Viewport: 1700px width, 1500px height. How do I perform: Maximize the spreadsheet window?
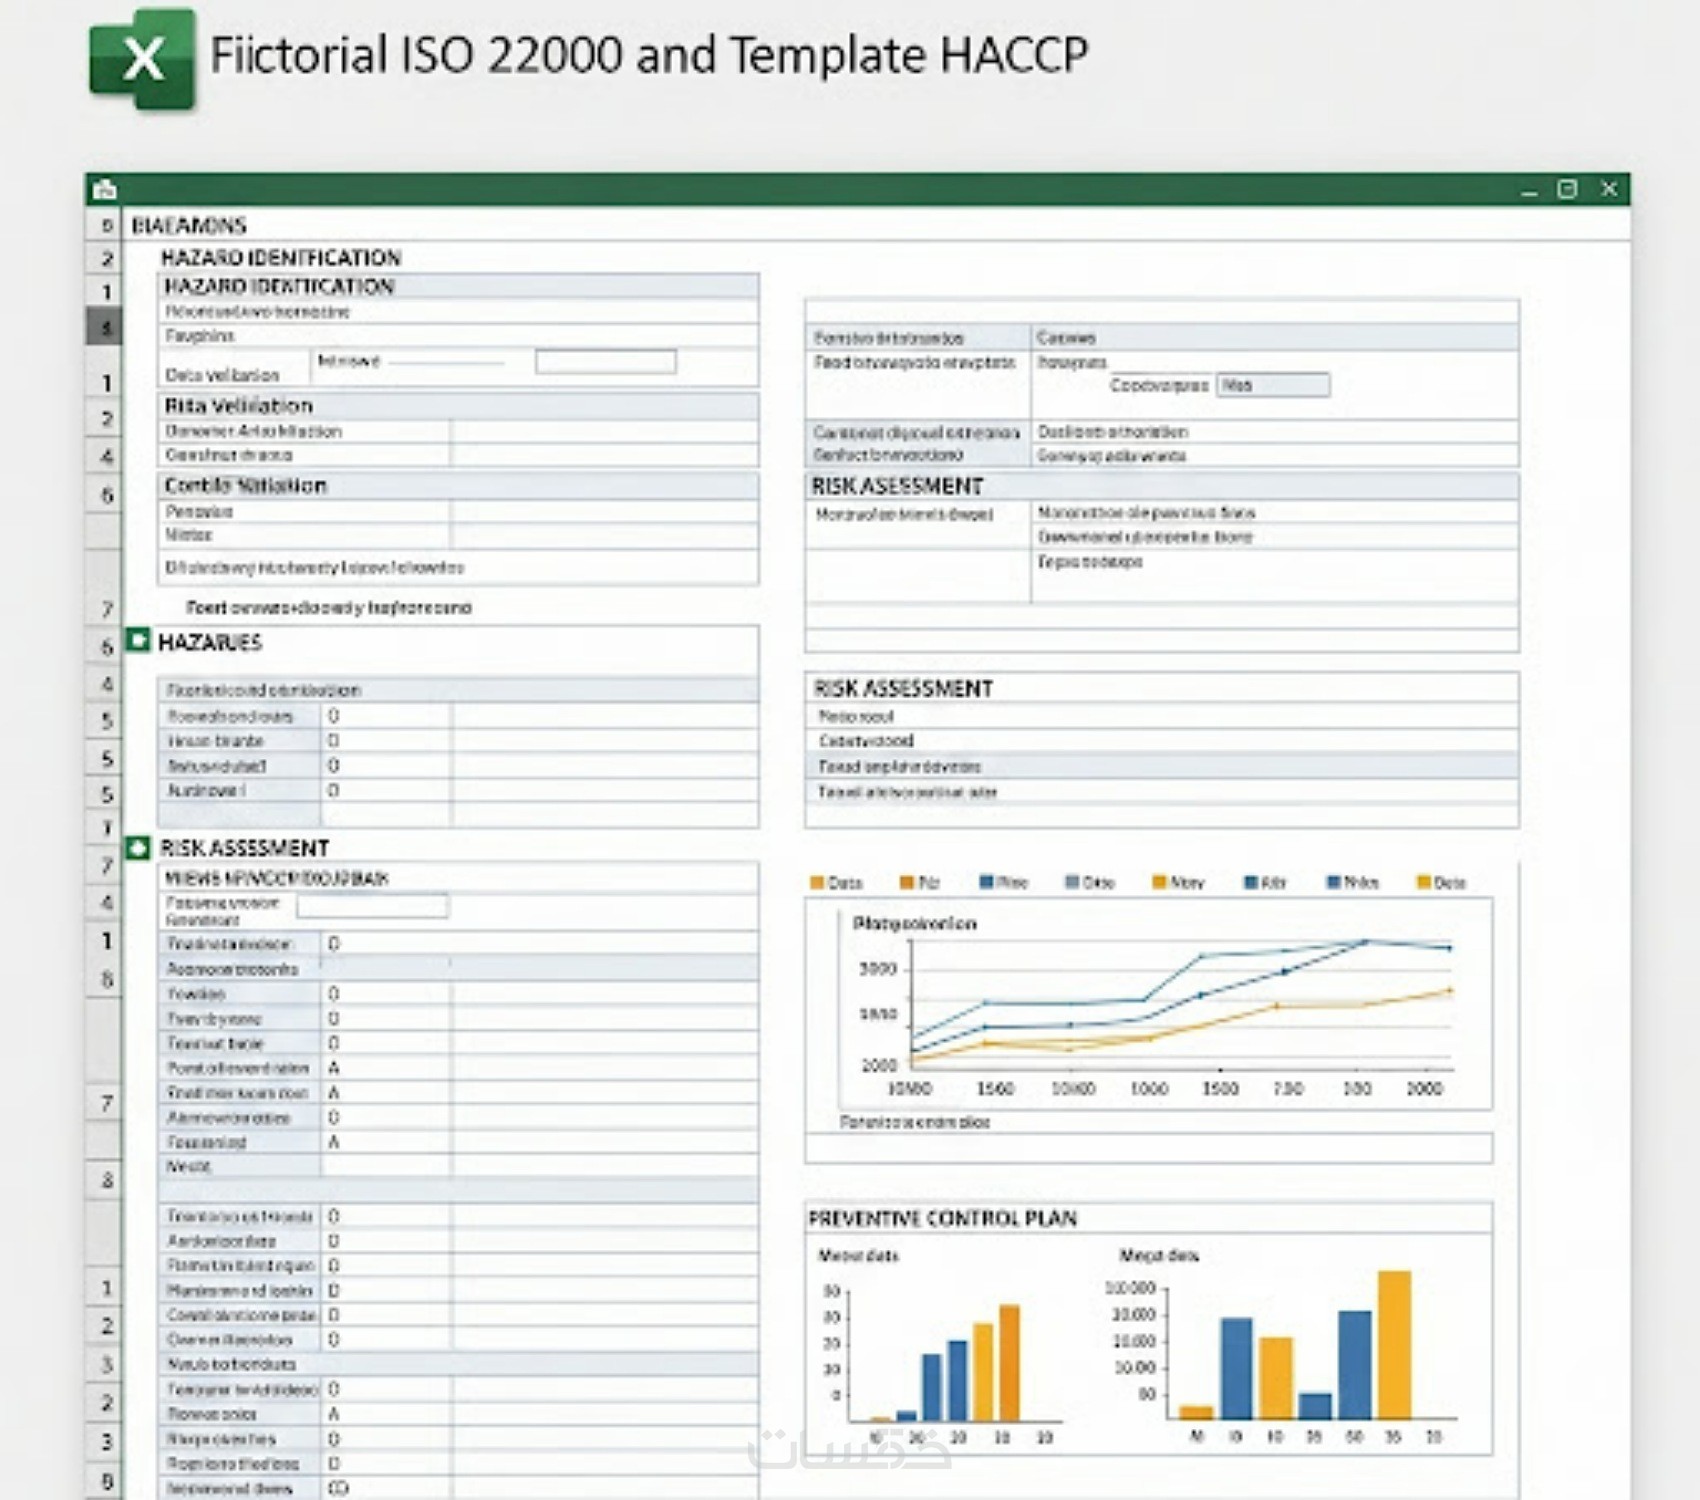[x=1567, y=189]
